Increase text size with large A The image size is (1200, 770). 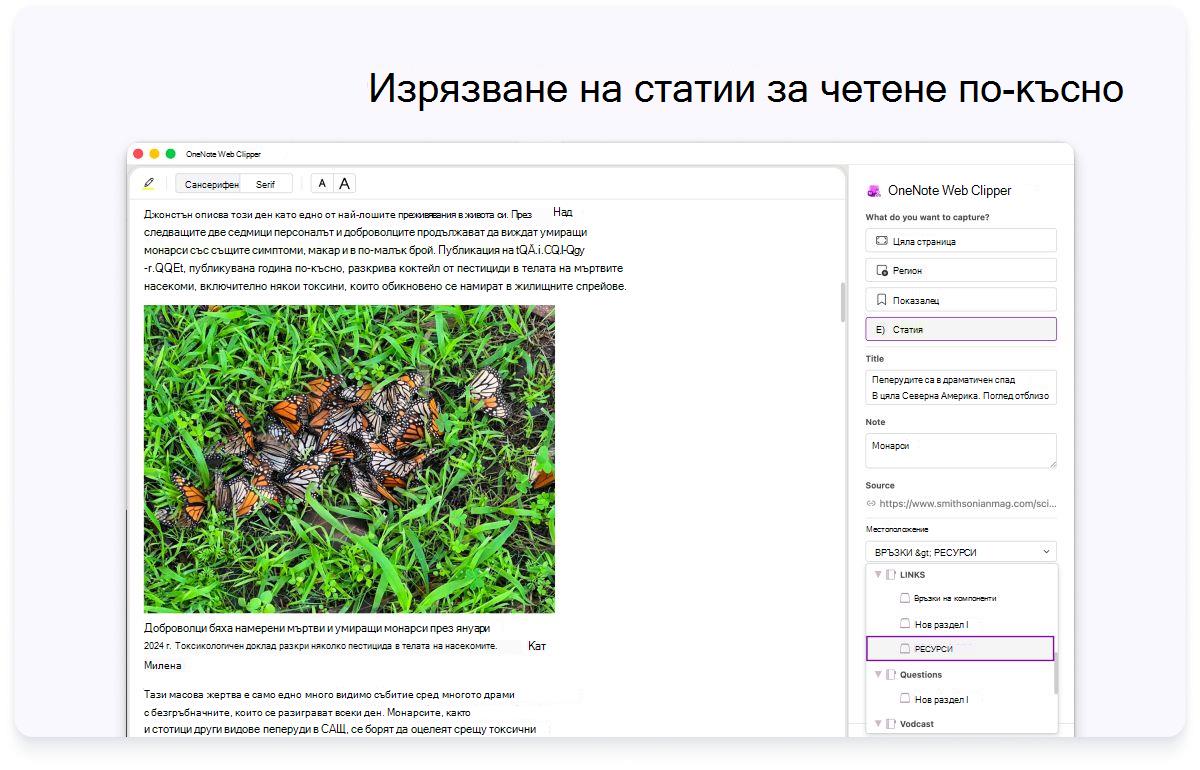pos(344,184)
